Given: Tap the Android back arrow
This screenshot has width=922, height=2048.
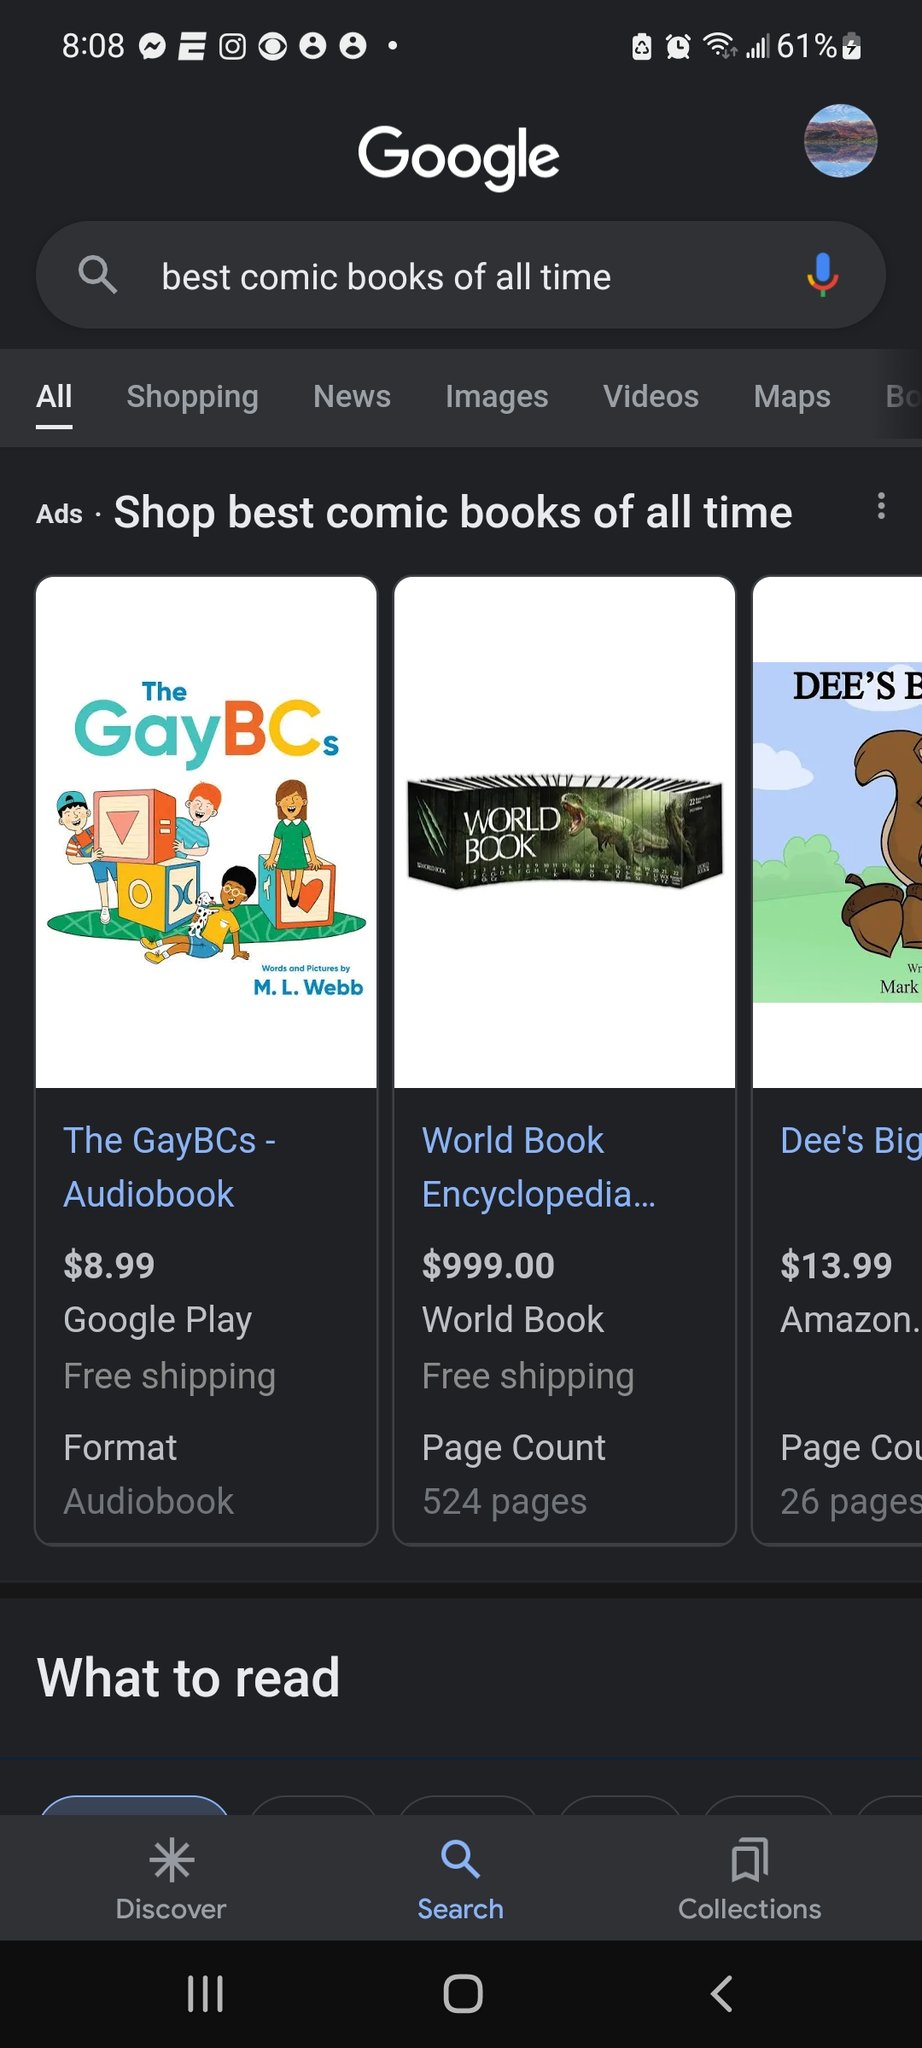Looking at the screenshot, I should pyautogui.click(x=721, y=1994).
